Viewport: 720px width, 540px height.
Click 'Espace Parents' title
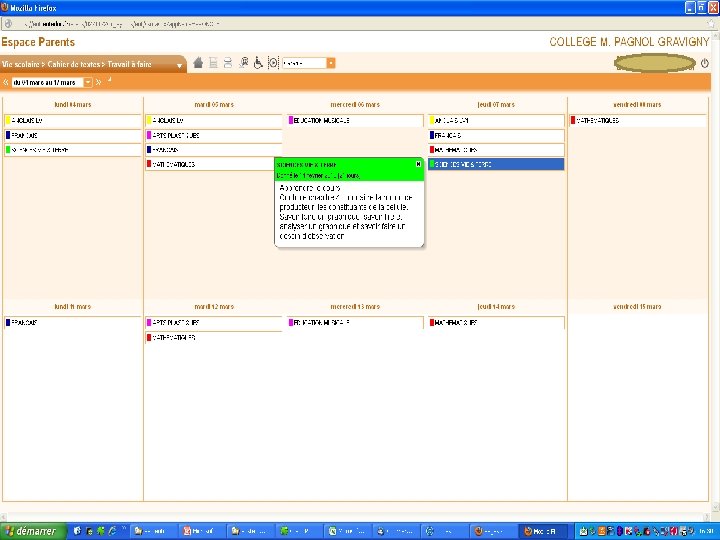38,42
